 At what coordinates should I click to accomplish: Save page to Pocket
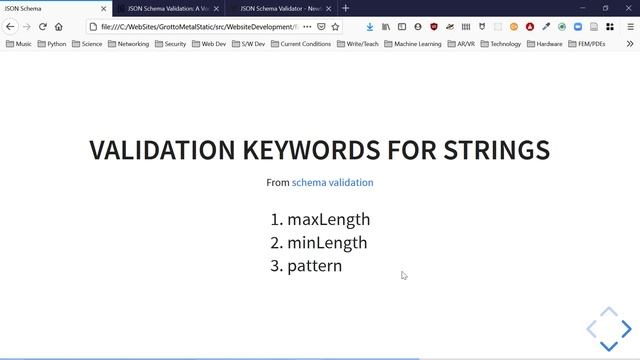point(321,27)
